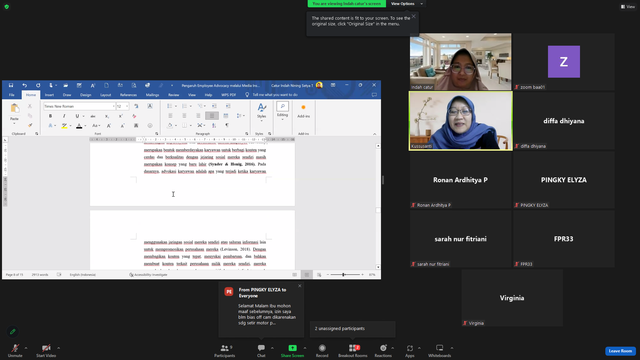
Task: Click the green Share Screen button
Action: [292, 351]
